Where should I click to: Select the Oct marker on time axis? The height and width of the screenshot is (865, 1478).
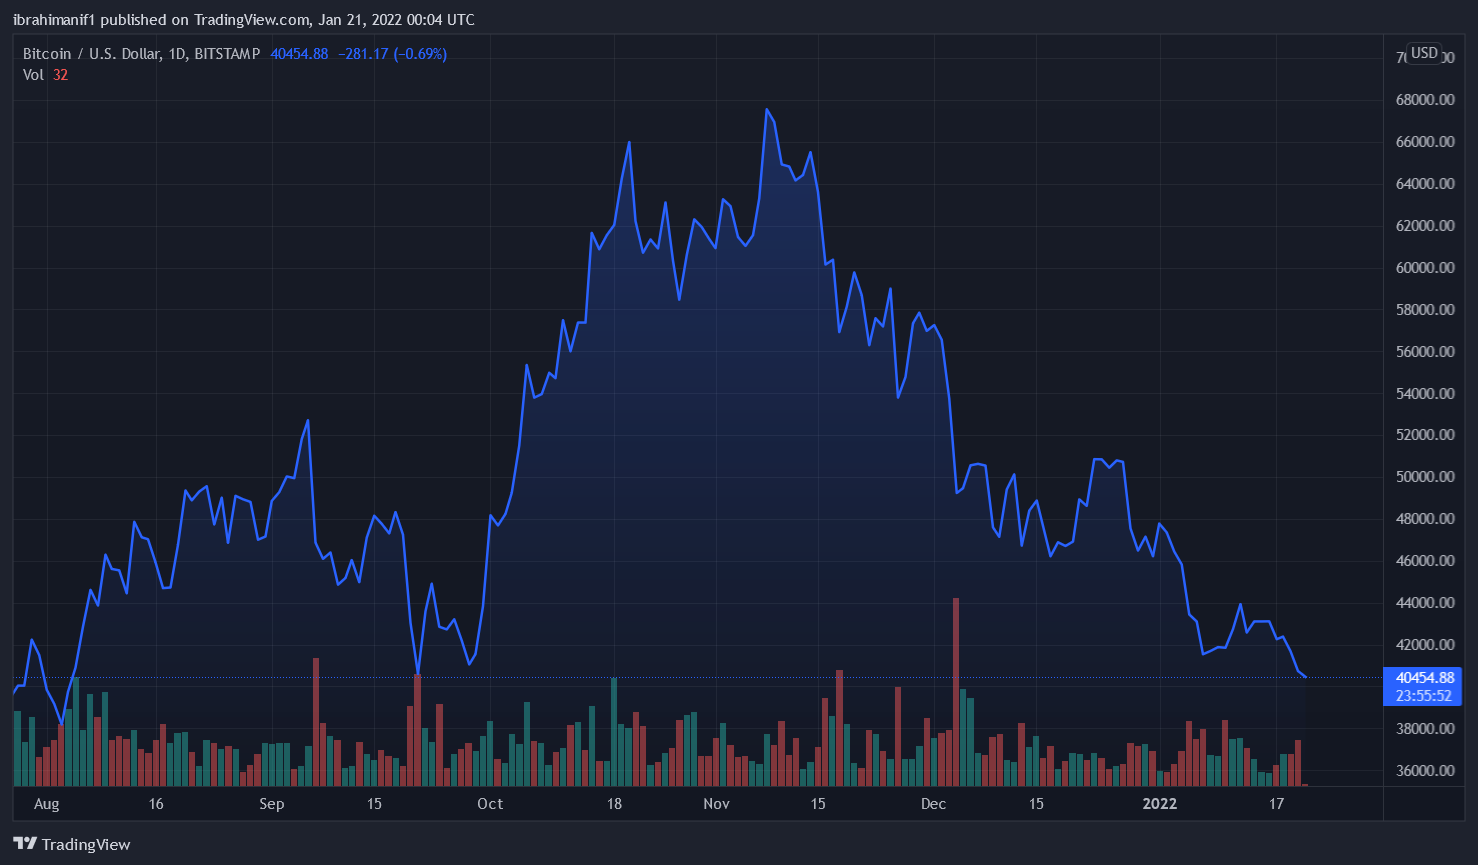(x=490, y=804)
